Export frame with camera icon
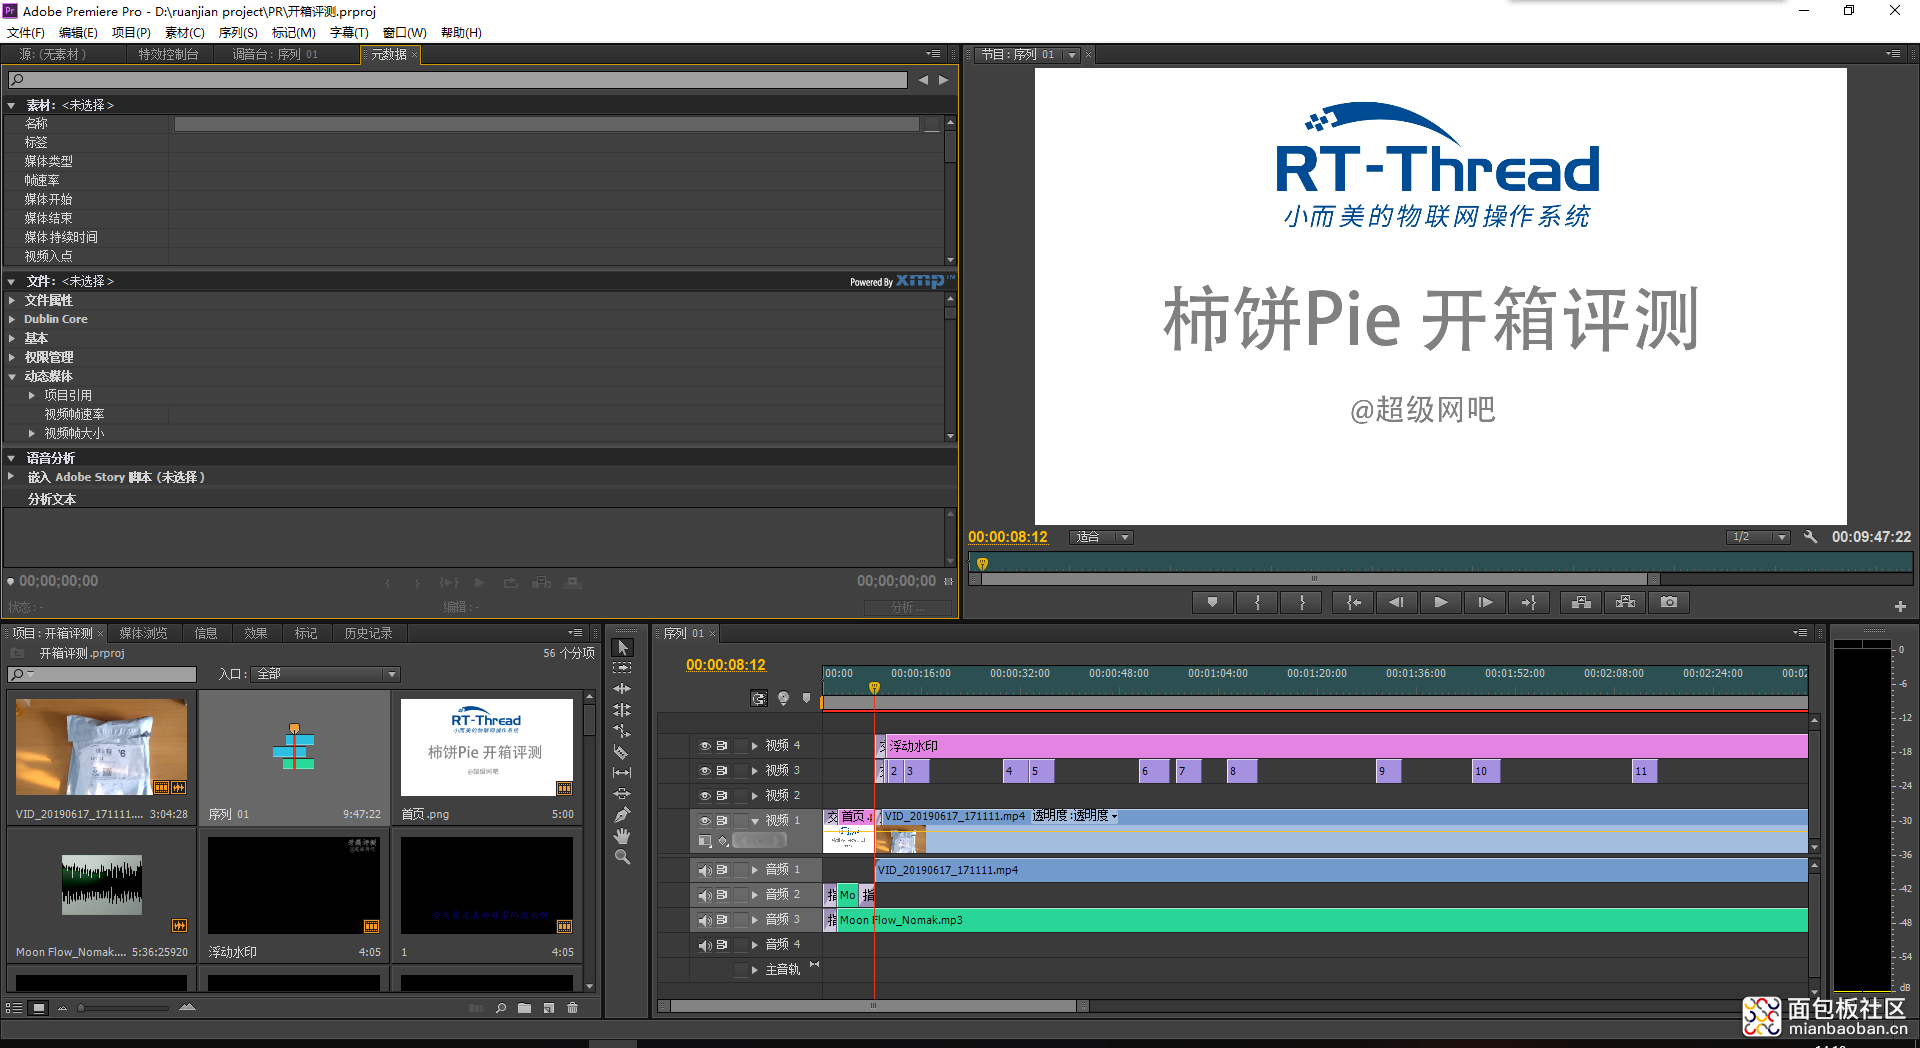Image resolution: width=1920 pixels, height=1048 pixels. coord(1669,602)
